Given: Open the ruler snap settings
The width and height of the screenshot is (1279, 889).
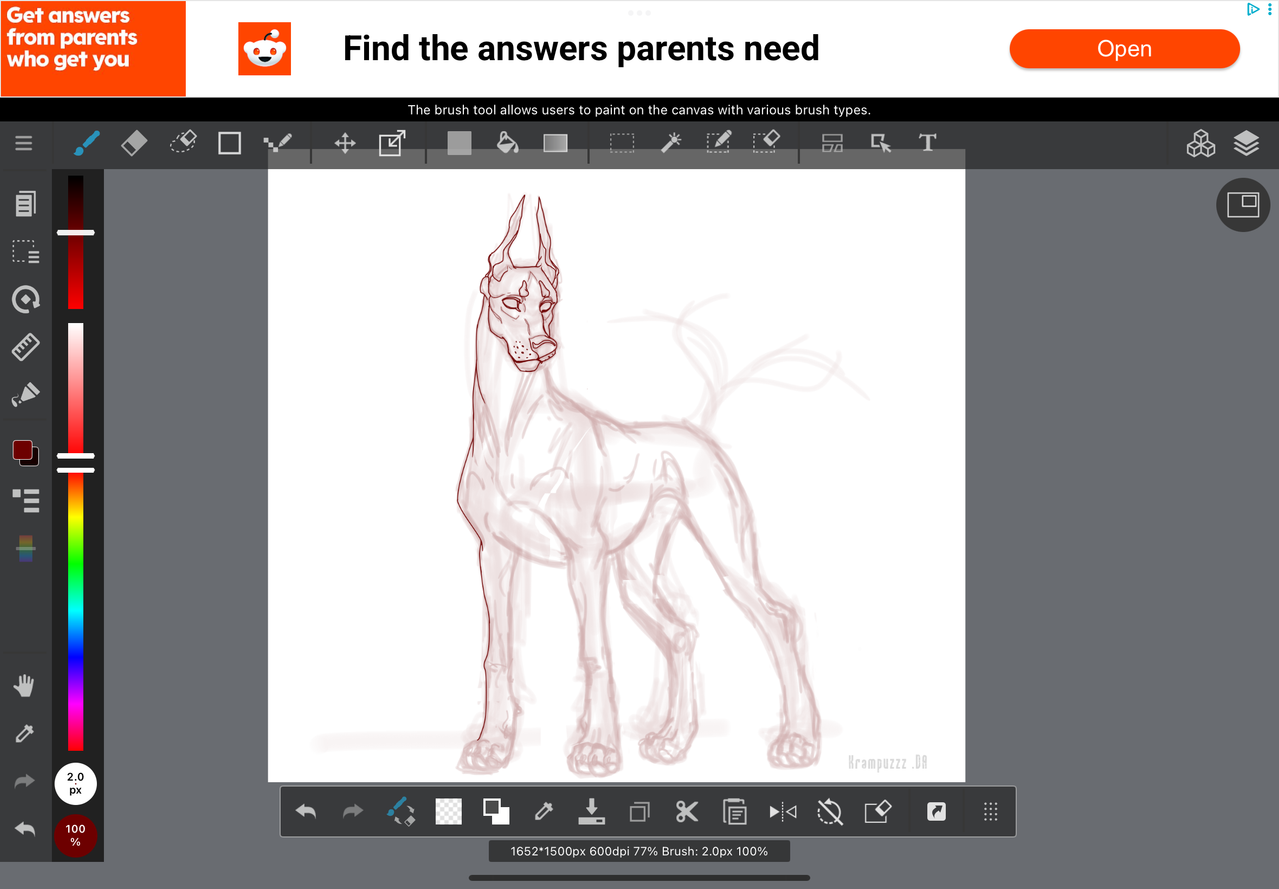Looking at the screenshot, I should pos(26,347).
